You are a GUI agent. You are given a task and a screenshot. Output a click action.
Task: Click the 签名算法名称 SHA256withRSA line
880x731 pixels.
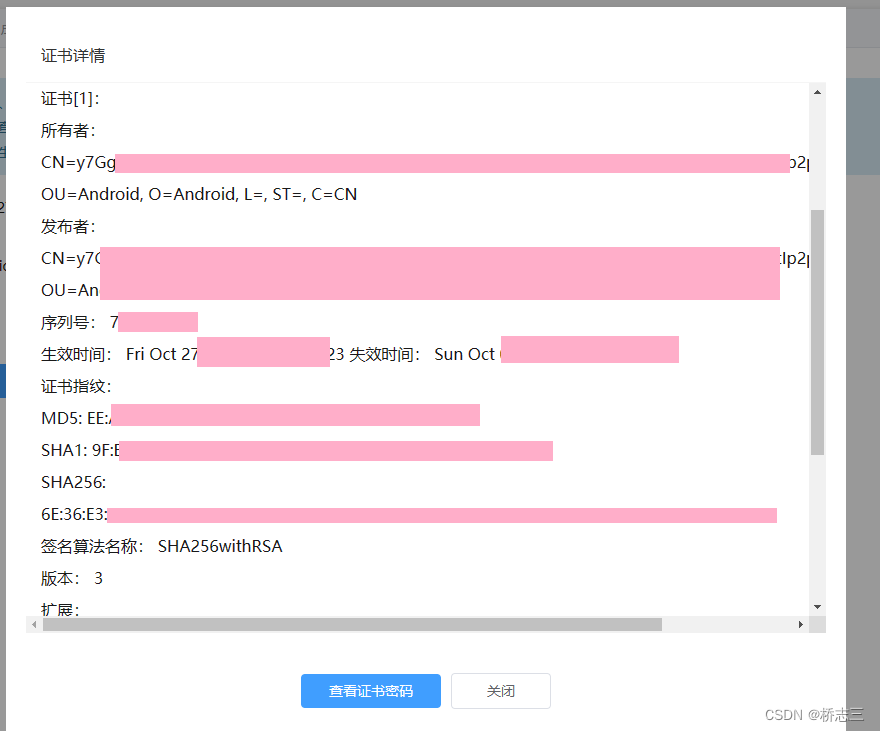(x=162, y=546)
